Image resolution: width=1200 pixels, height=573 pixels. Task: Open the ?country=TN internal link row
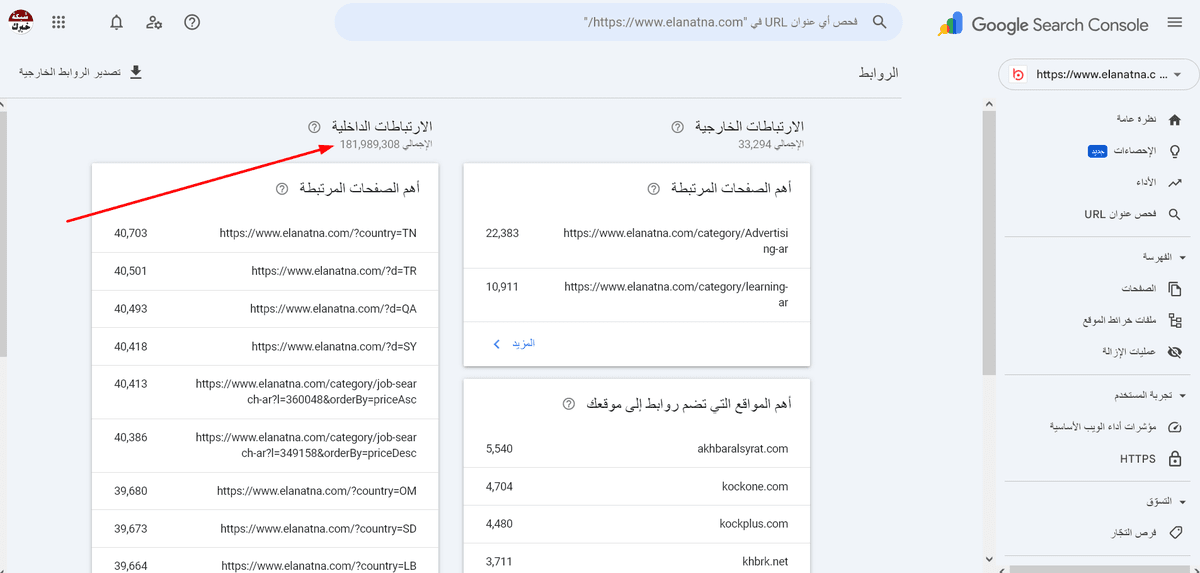point(265,233)
